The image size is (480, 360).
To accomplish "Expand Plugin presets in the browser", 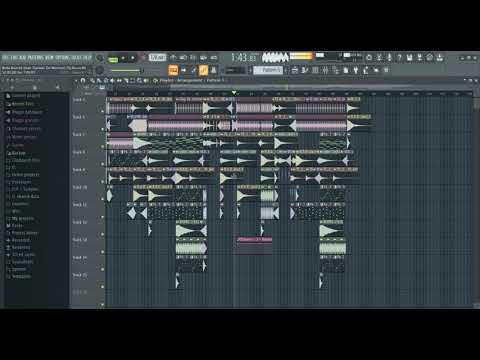I will 22,120.
